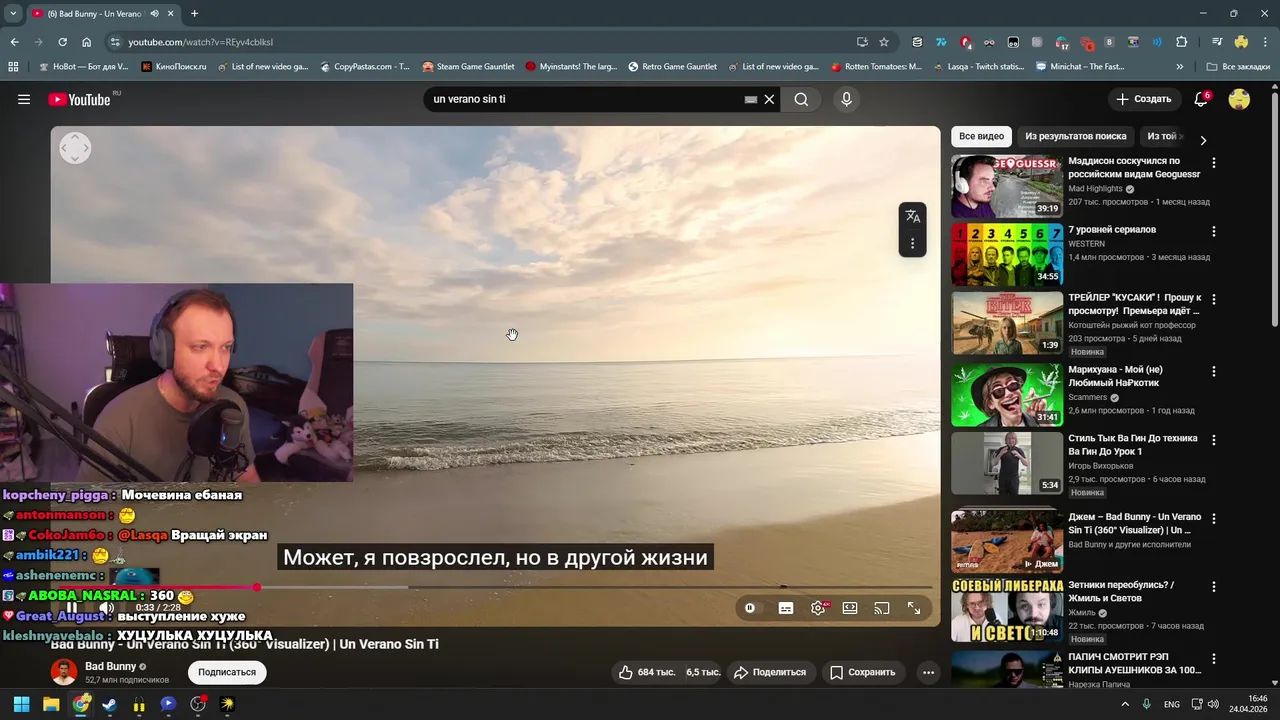
Task: Open menu for Мэддисон Geoguessr video
Action: pos(1214,163)
